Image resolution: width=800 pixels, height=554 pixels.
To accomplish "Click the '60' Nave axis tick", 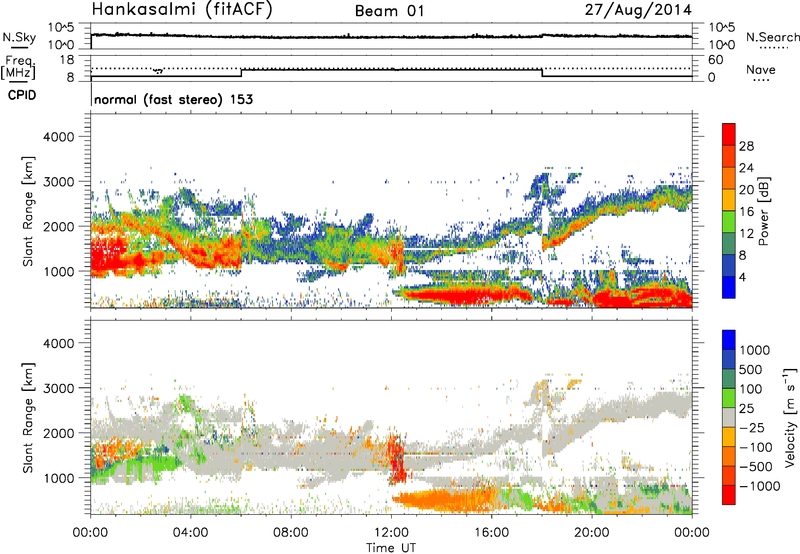I will point(715,60).
